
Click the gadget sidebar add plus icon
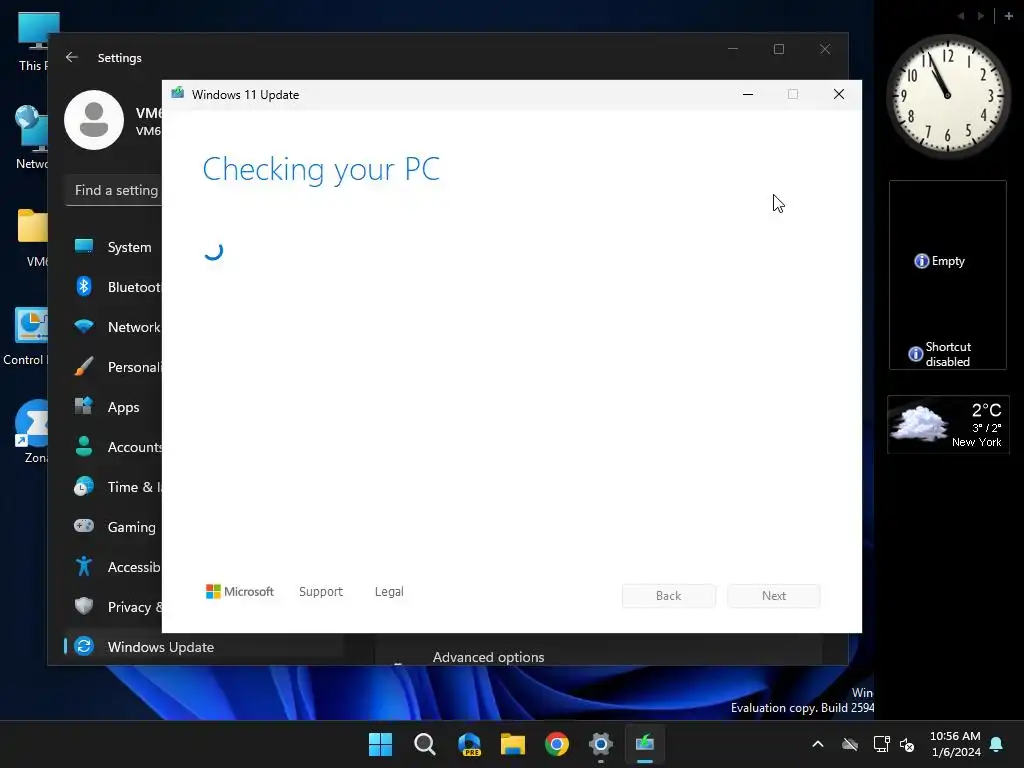1008,16
